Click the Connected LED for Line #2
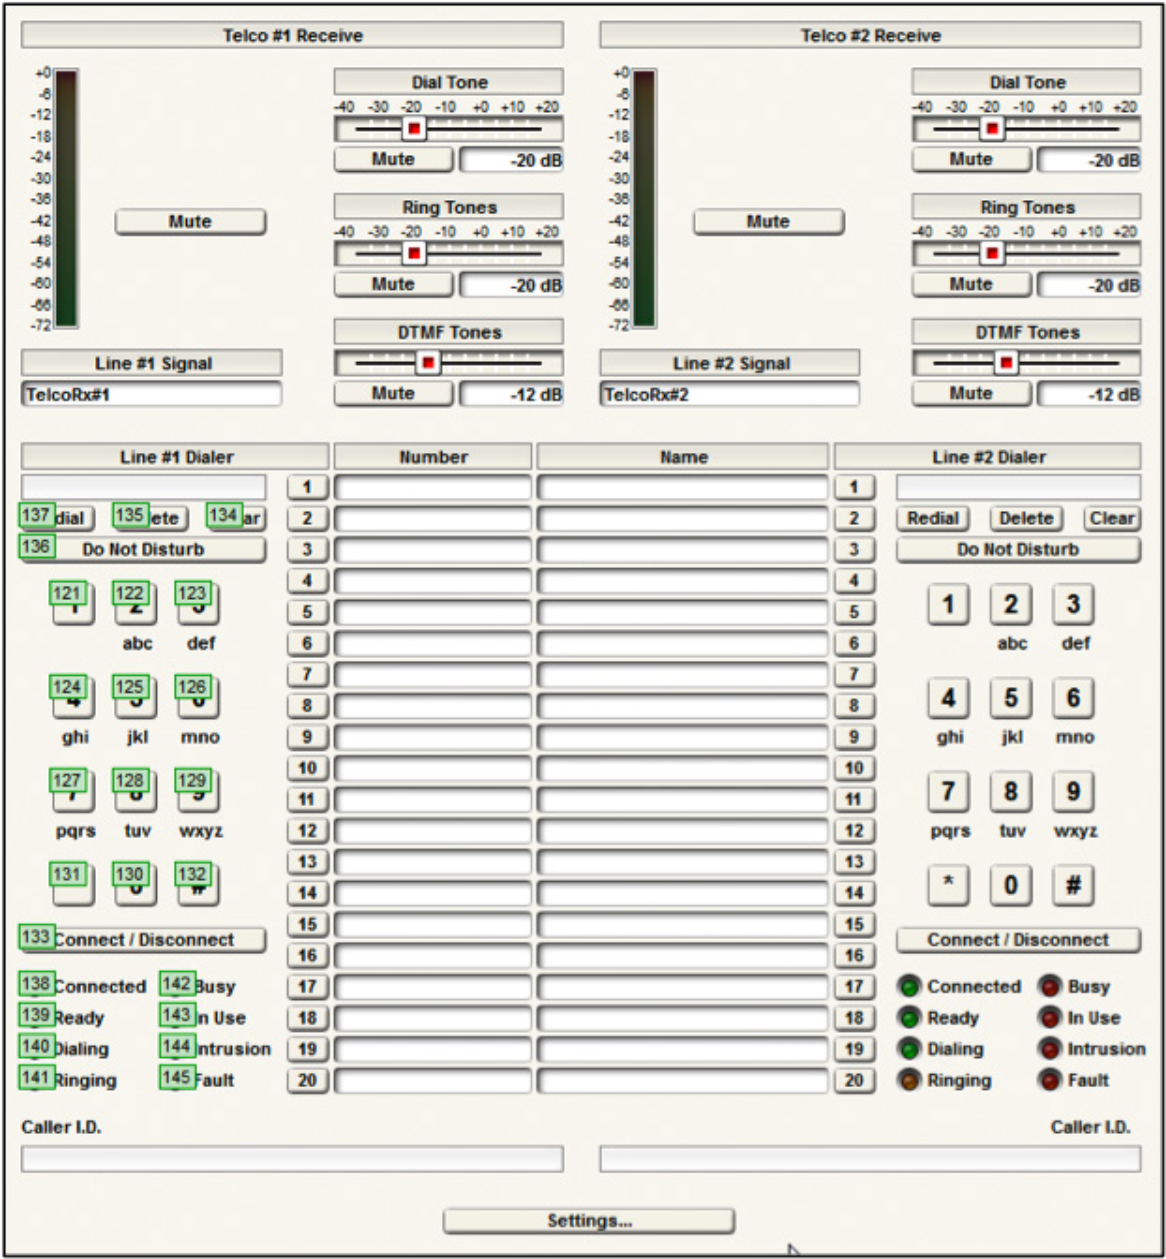 pyautogui.click(x=910, y=986)
